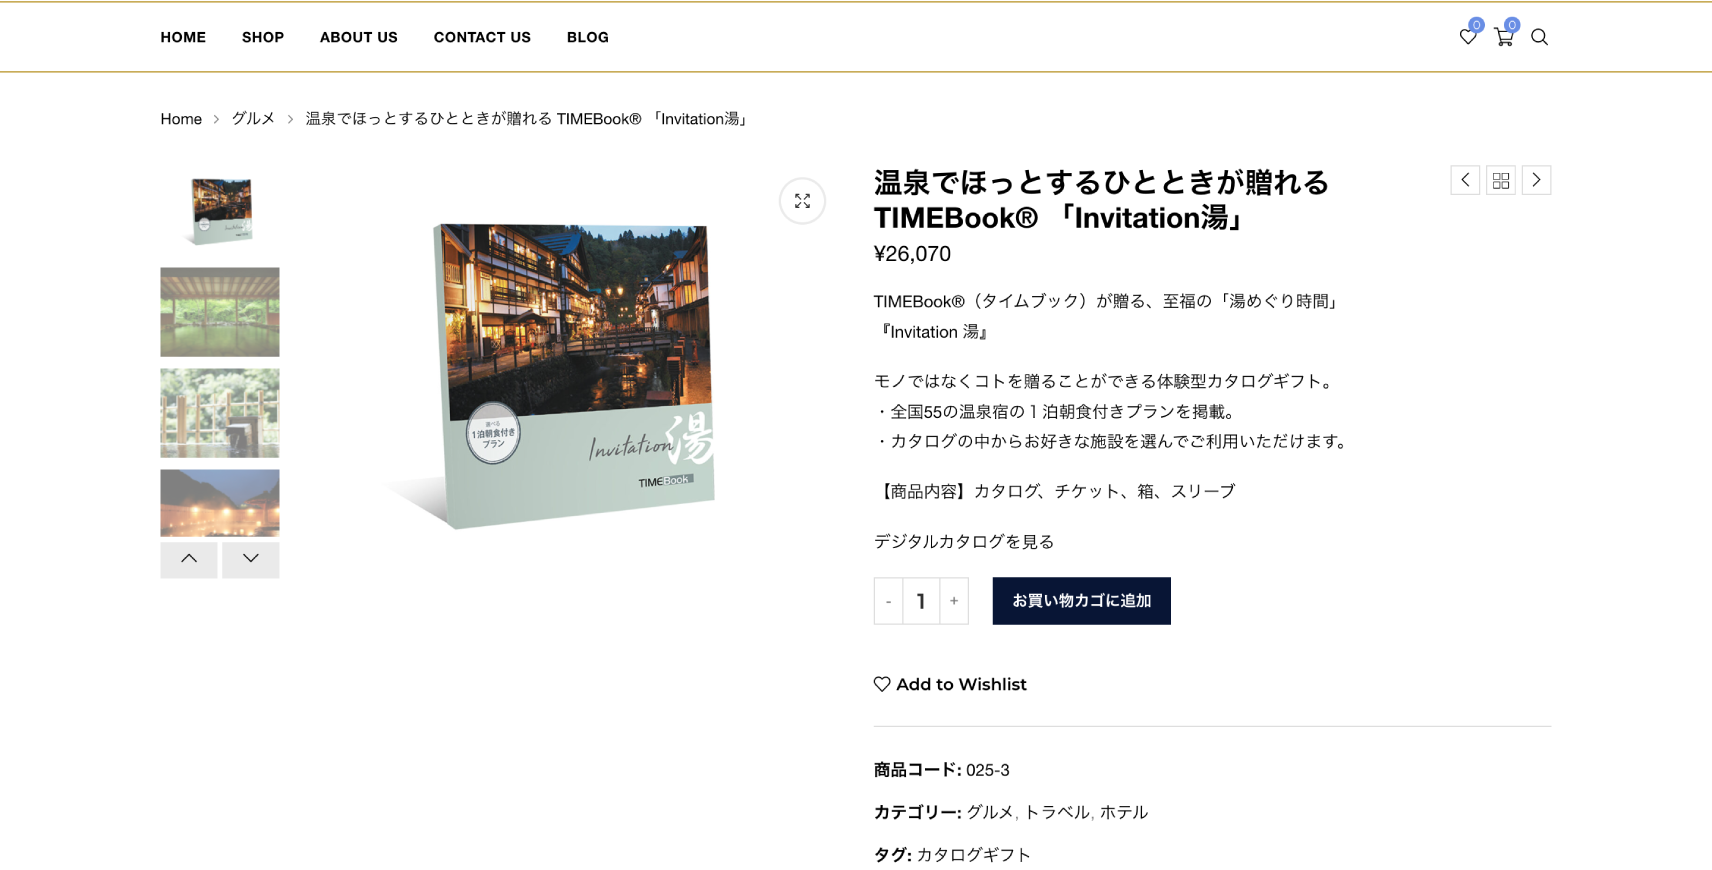Screen dimensions: 1712x870
Task: Open the BLOG menu item
Action: pos(588,37)
